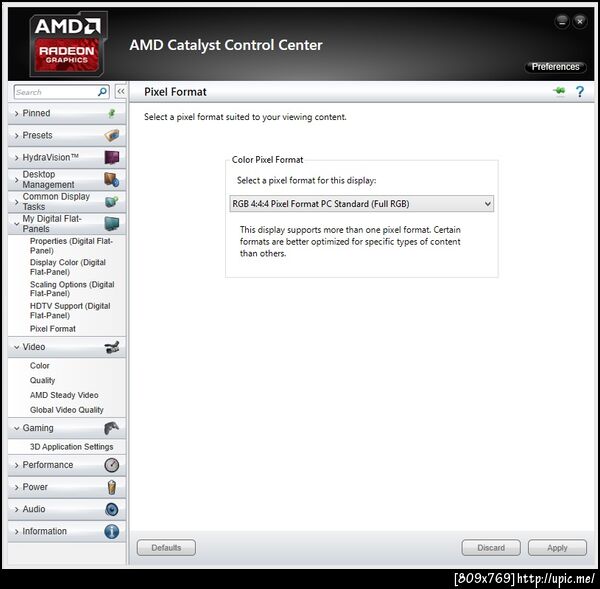Click the Preferences button
Viewport: 600px width, 589px height.
(556, 67)
